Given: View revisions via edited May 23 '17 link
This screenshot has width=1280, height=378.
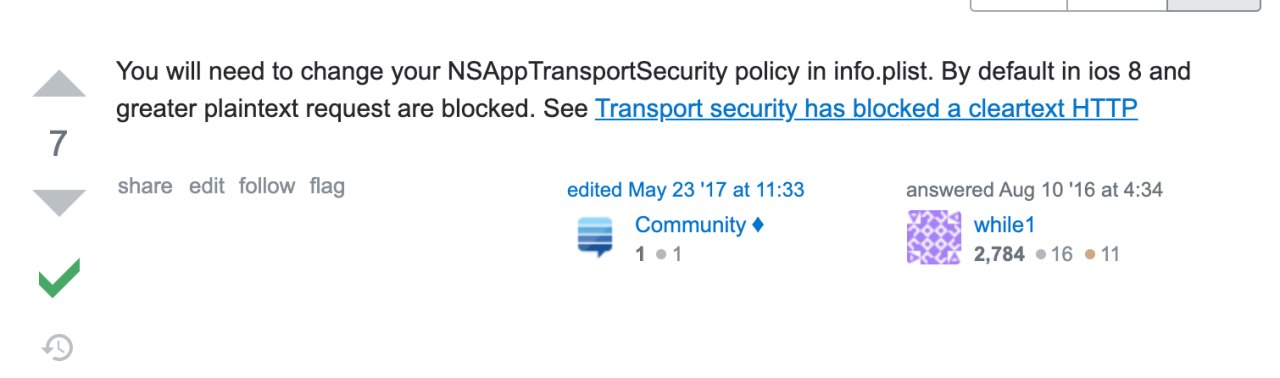Looking at the screenshot, I should [685, 189].
